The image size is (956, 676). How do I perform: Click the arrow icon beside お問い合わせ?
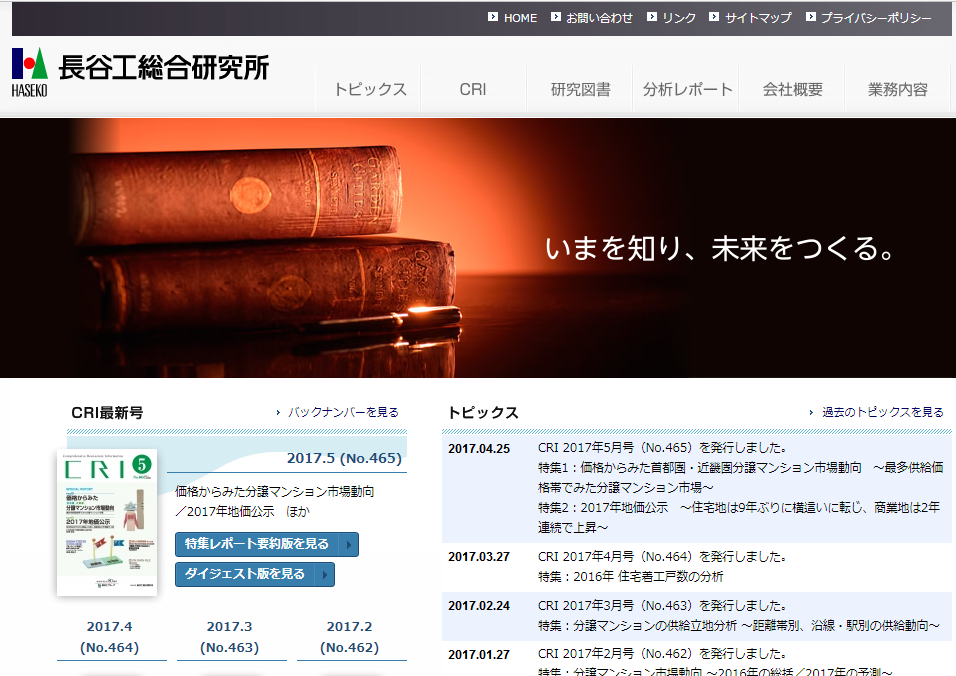(556, 17)
